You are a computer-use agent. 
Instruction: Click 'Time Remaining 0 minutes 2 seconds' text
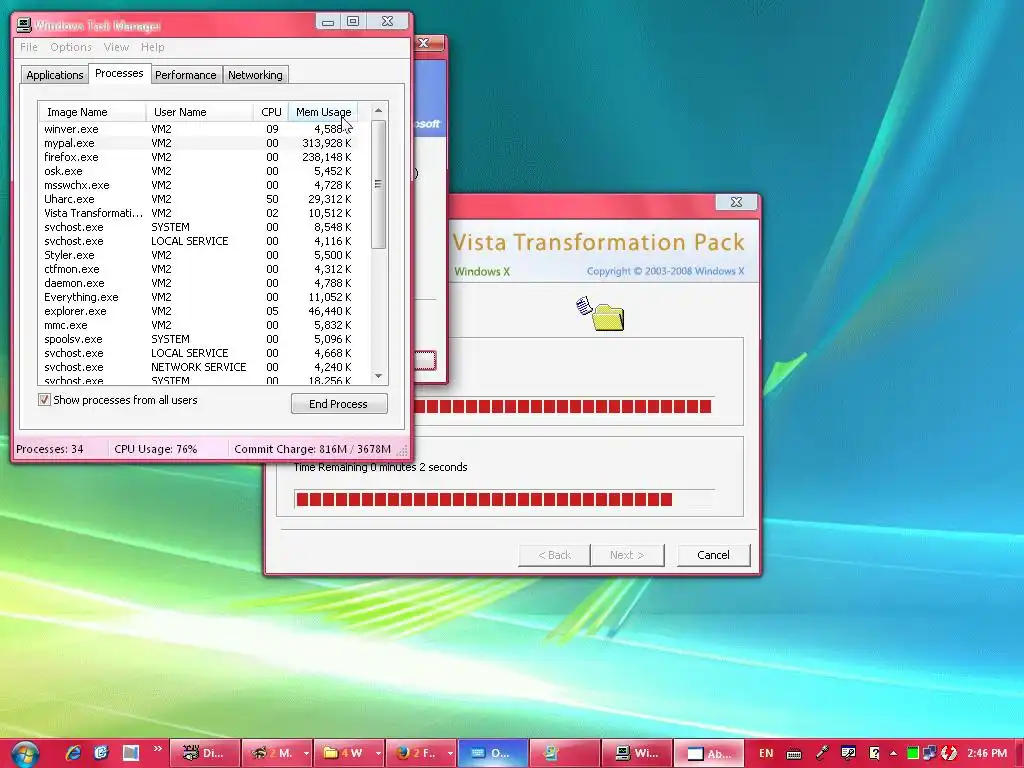coord(381,467)
